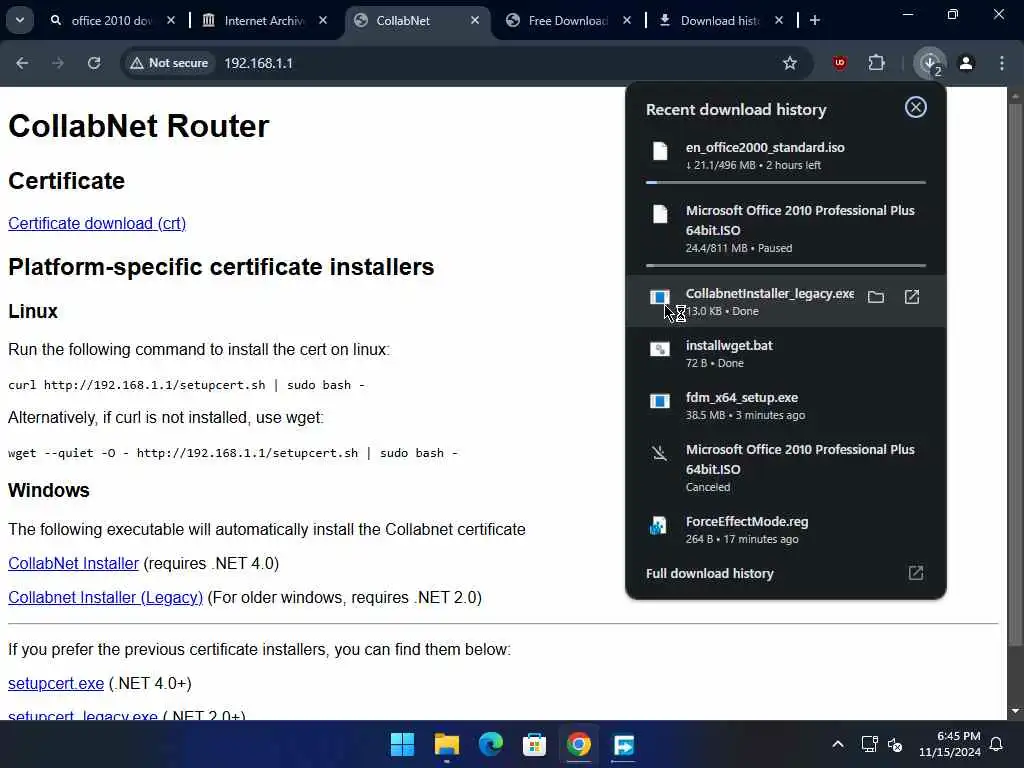Go forward one page

(x=58, y=63)
